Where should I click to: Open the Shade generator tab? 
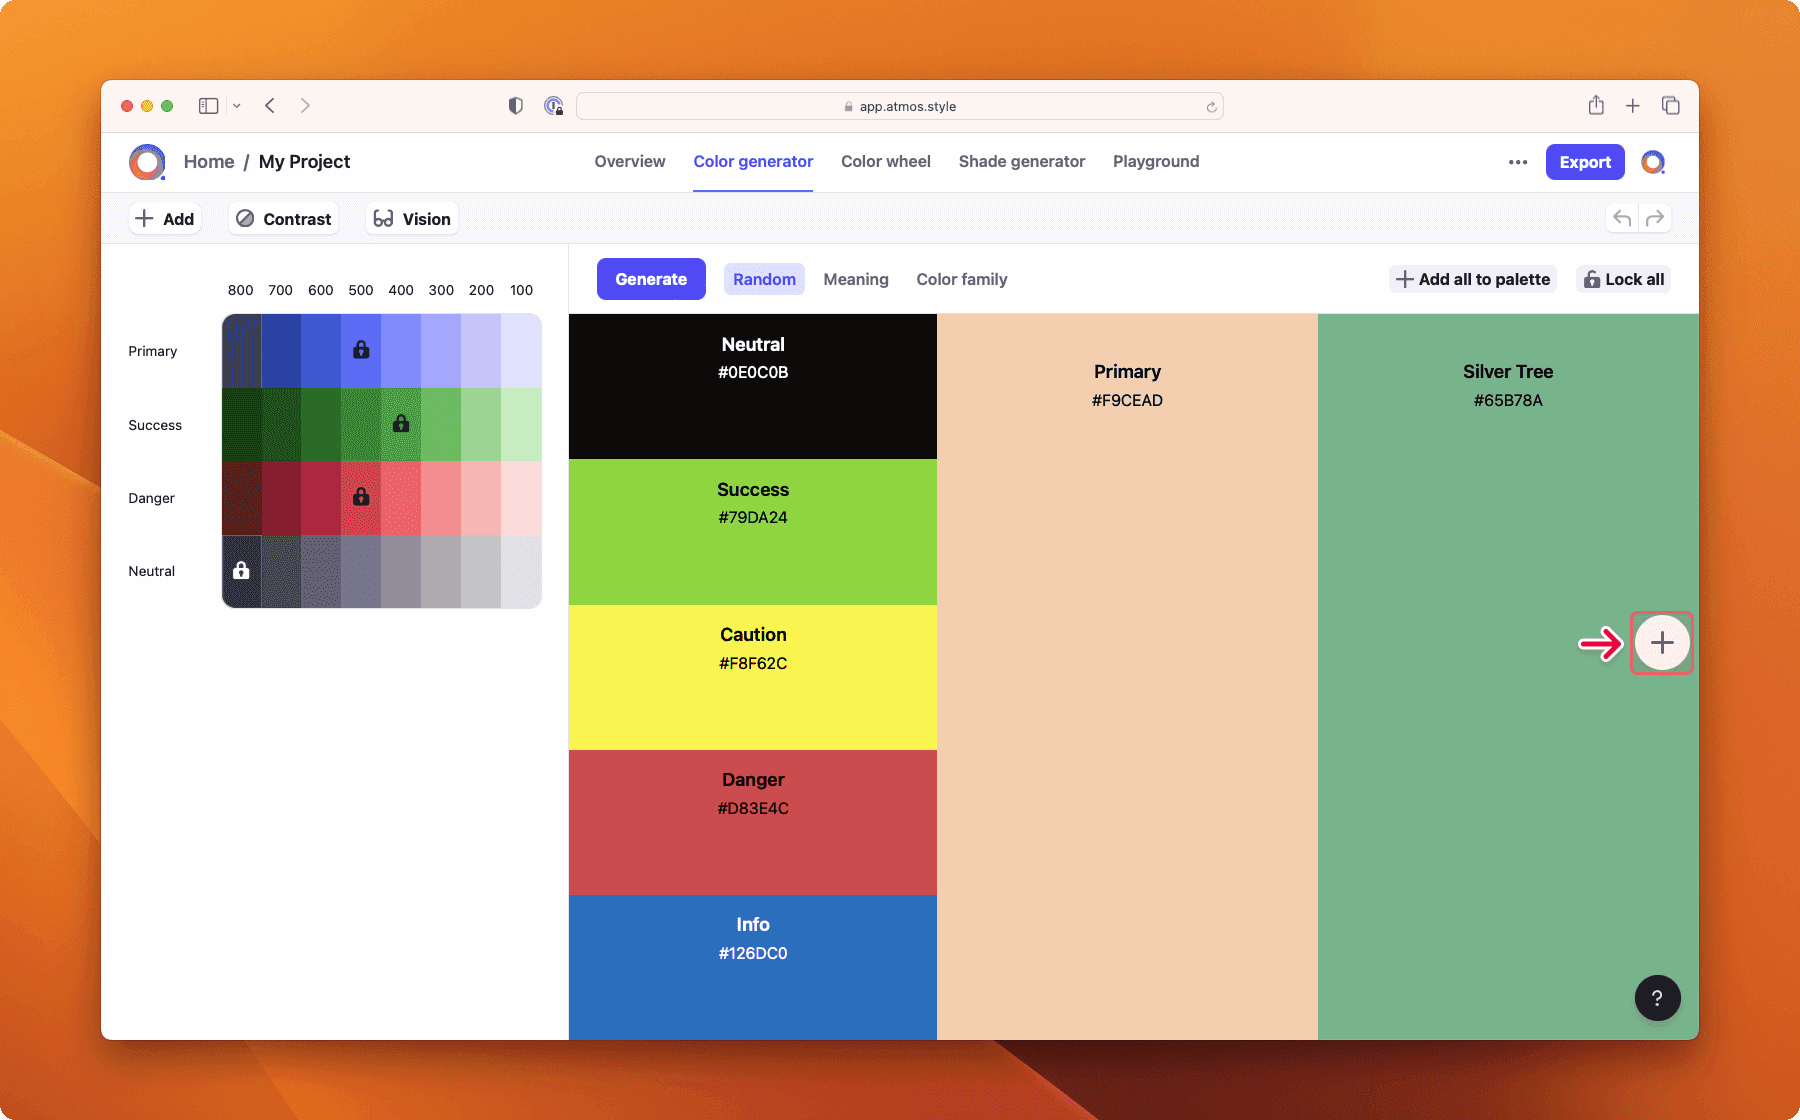[x=1021, y=161]
